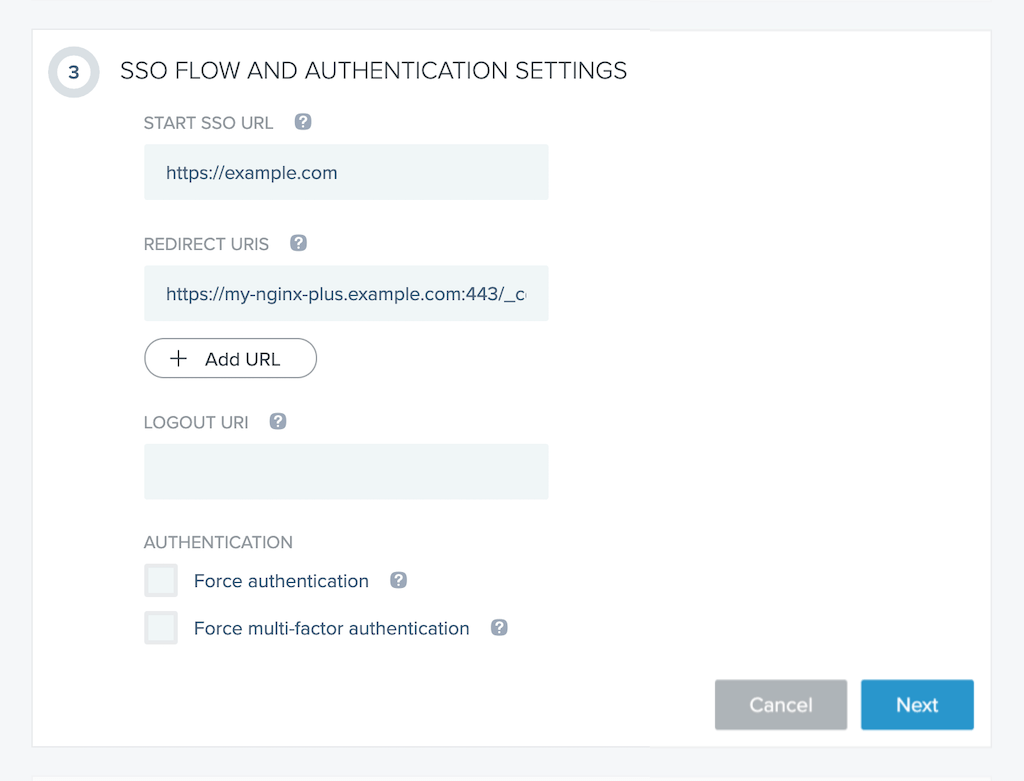The image size is (1024, 781).
Task: Open the Force multi-factor authentication help icon
Action: [499, 628]
